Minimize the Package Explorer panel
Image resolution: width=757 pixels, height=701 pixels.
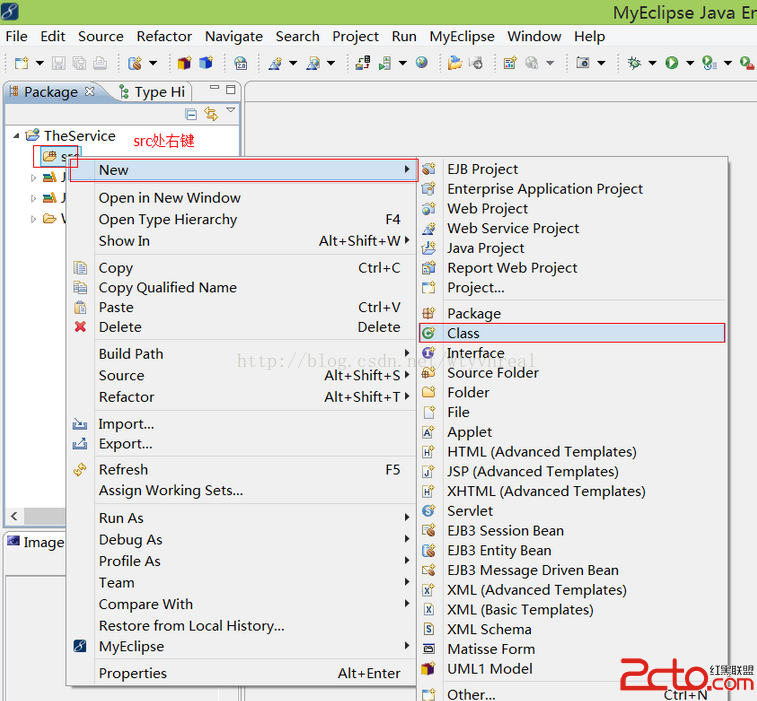click(x=214, y=88)
